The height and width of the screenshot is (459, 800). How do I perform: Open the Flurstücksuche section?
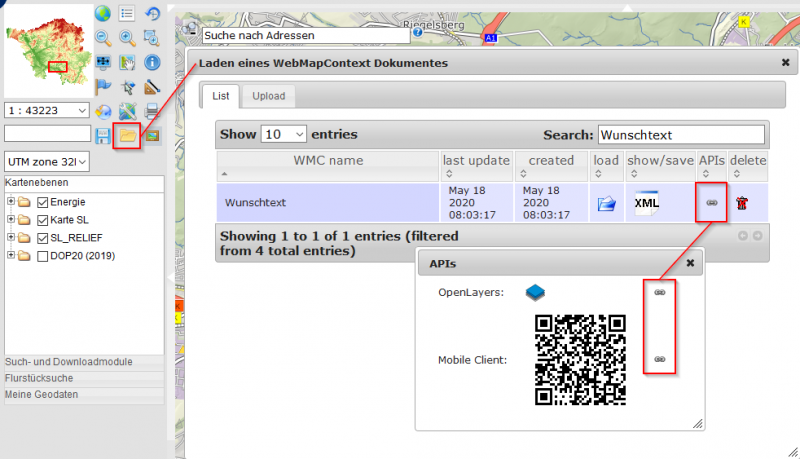tap(84, 378)
